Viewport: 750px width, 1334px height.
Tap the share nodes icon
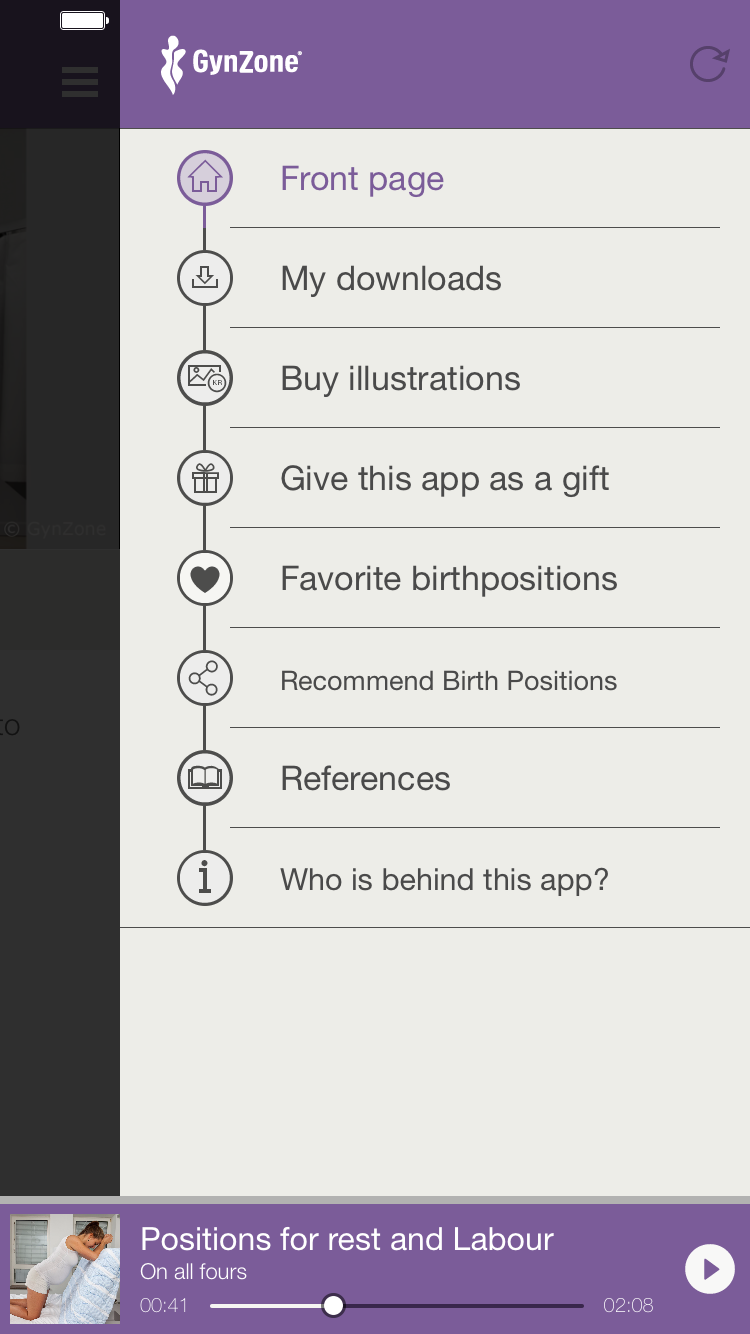(205, 679)
